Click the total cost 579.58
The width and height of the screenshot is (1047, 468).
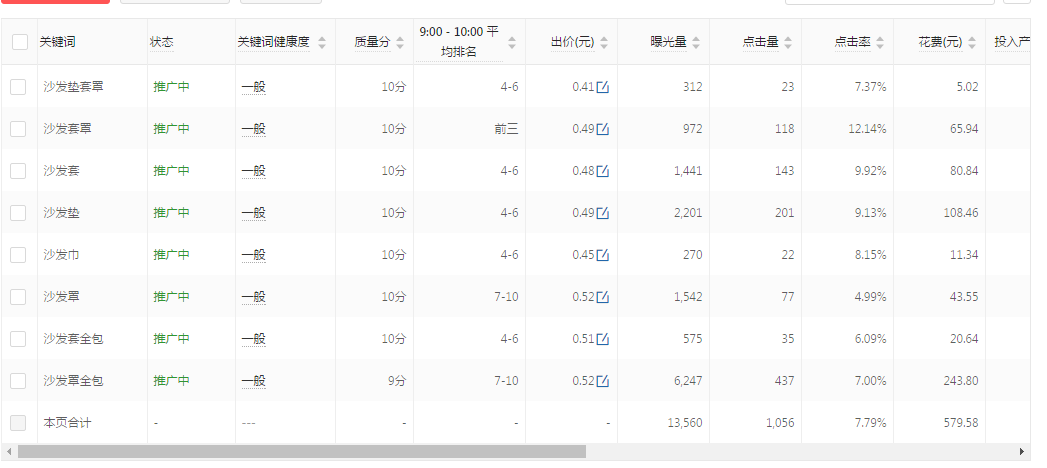coord(961,423)
